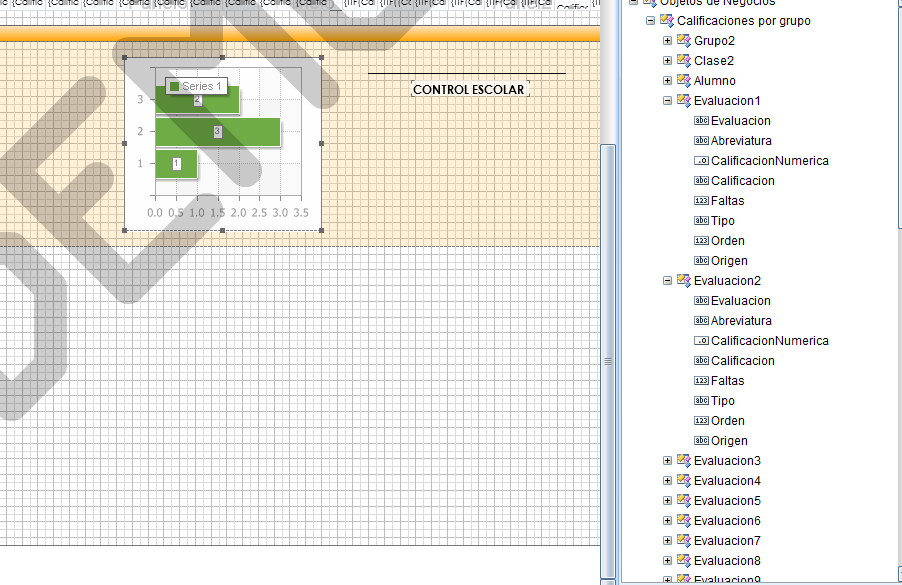Click abc icon of Calificacion under Evaluacion1

[701, 181]
